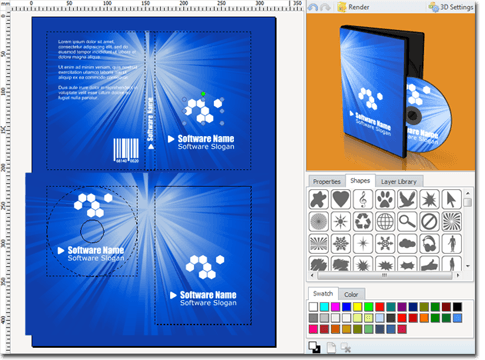
Task: Select the paw print shape
Action: pyautogui.click(x=385, y=199)
